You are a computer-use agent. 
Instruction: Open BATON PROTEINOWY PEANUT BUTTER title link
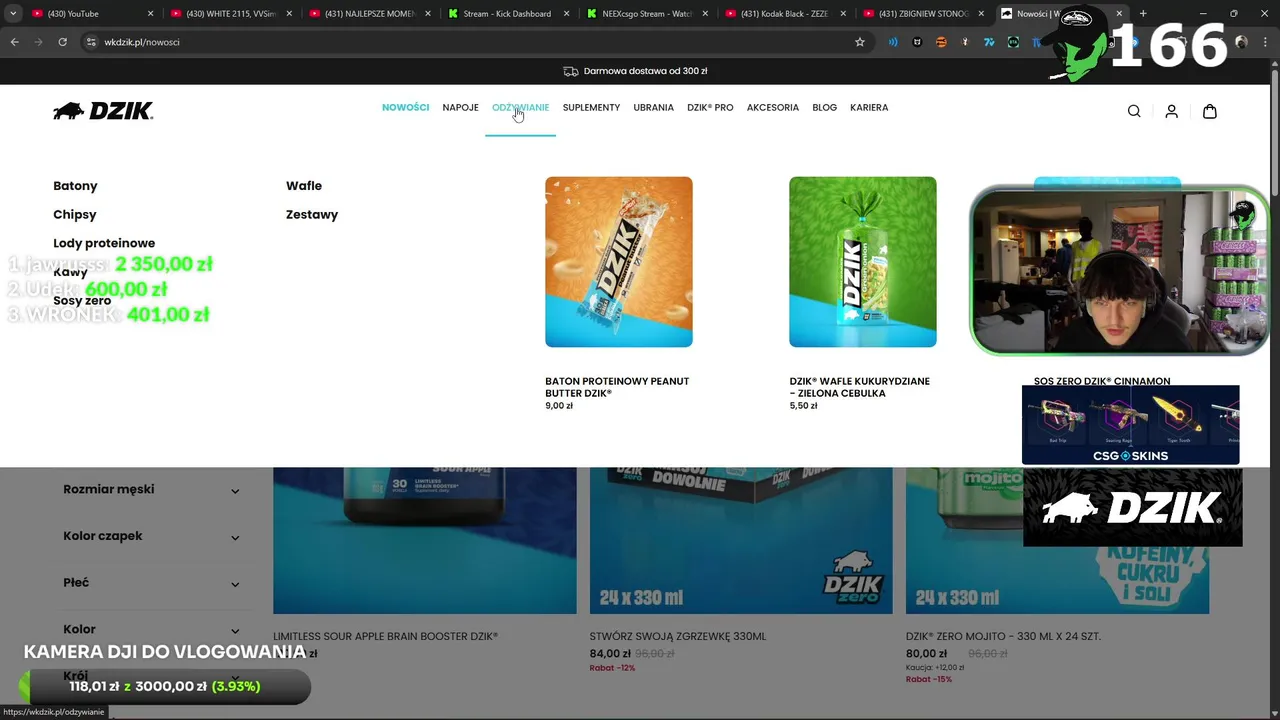tap(617, 387)
